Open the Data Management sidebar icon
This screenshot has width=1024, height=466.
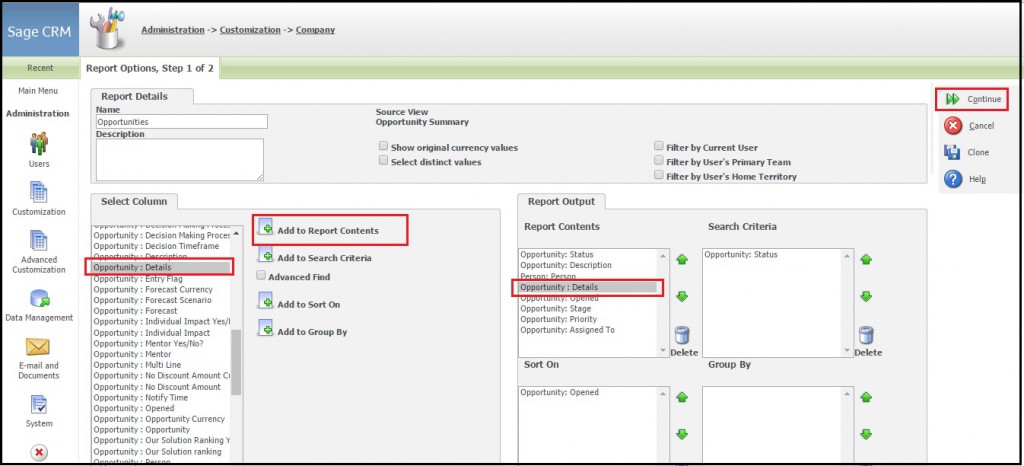[39, 298]
